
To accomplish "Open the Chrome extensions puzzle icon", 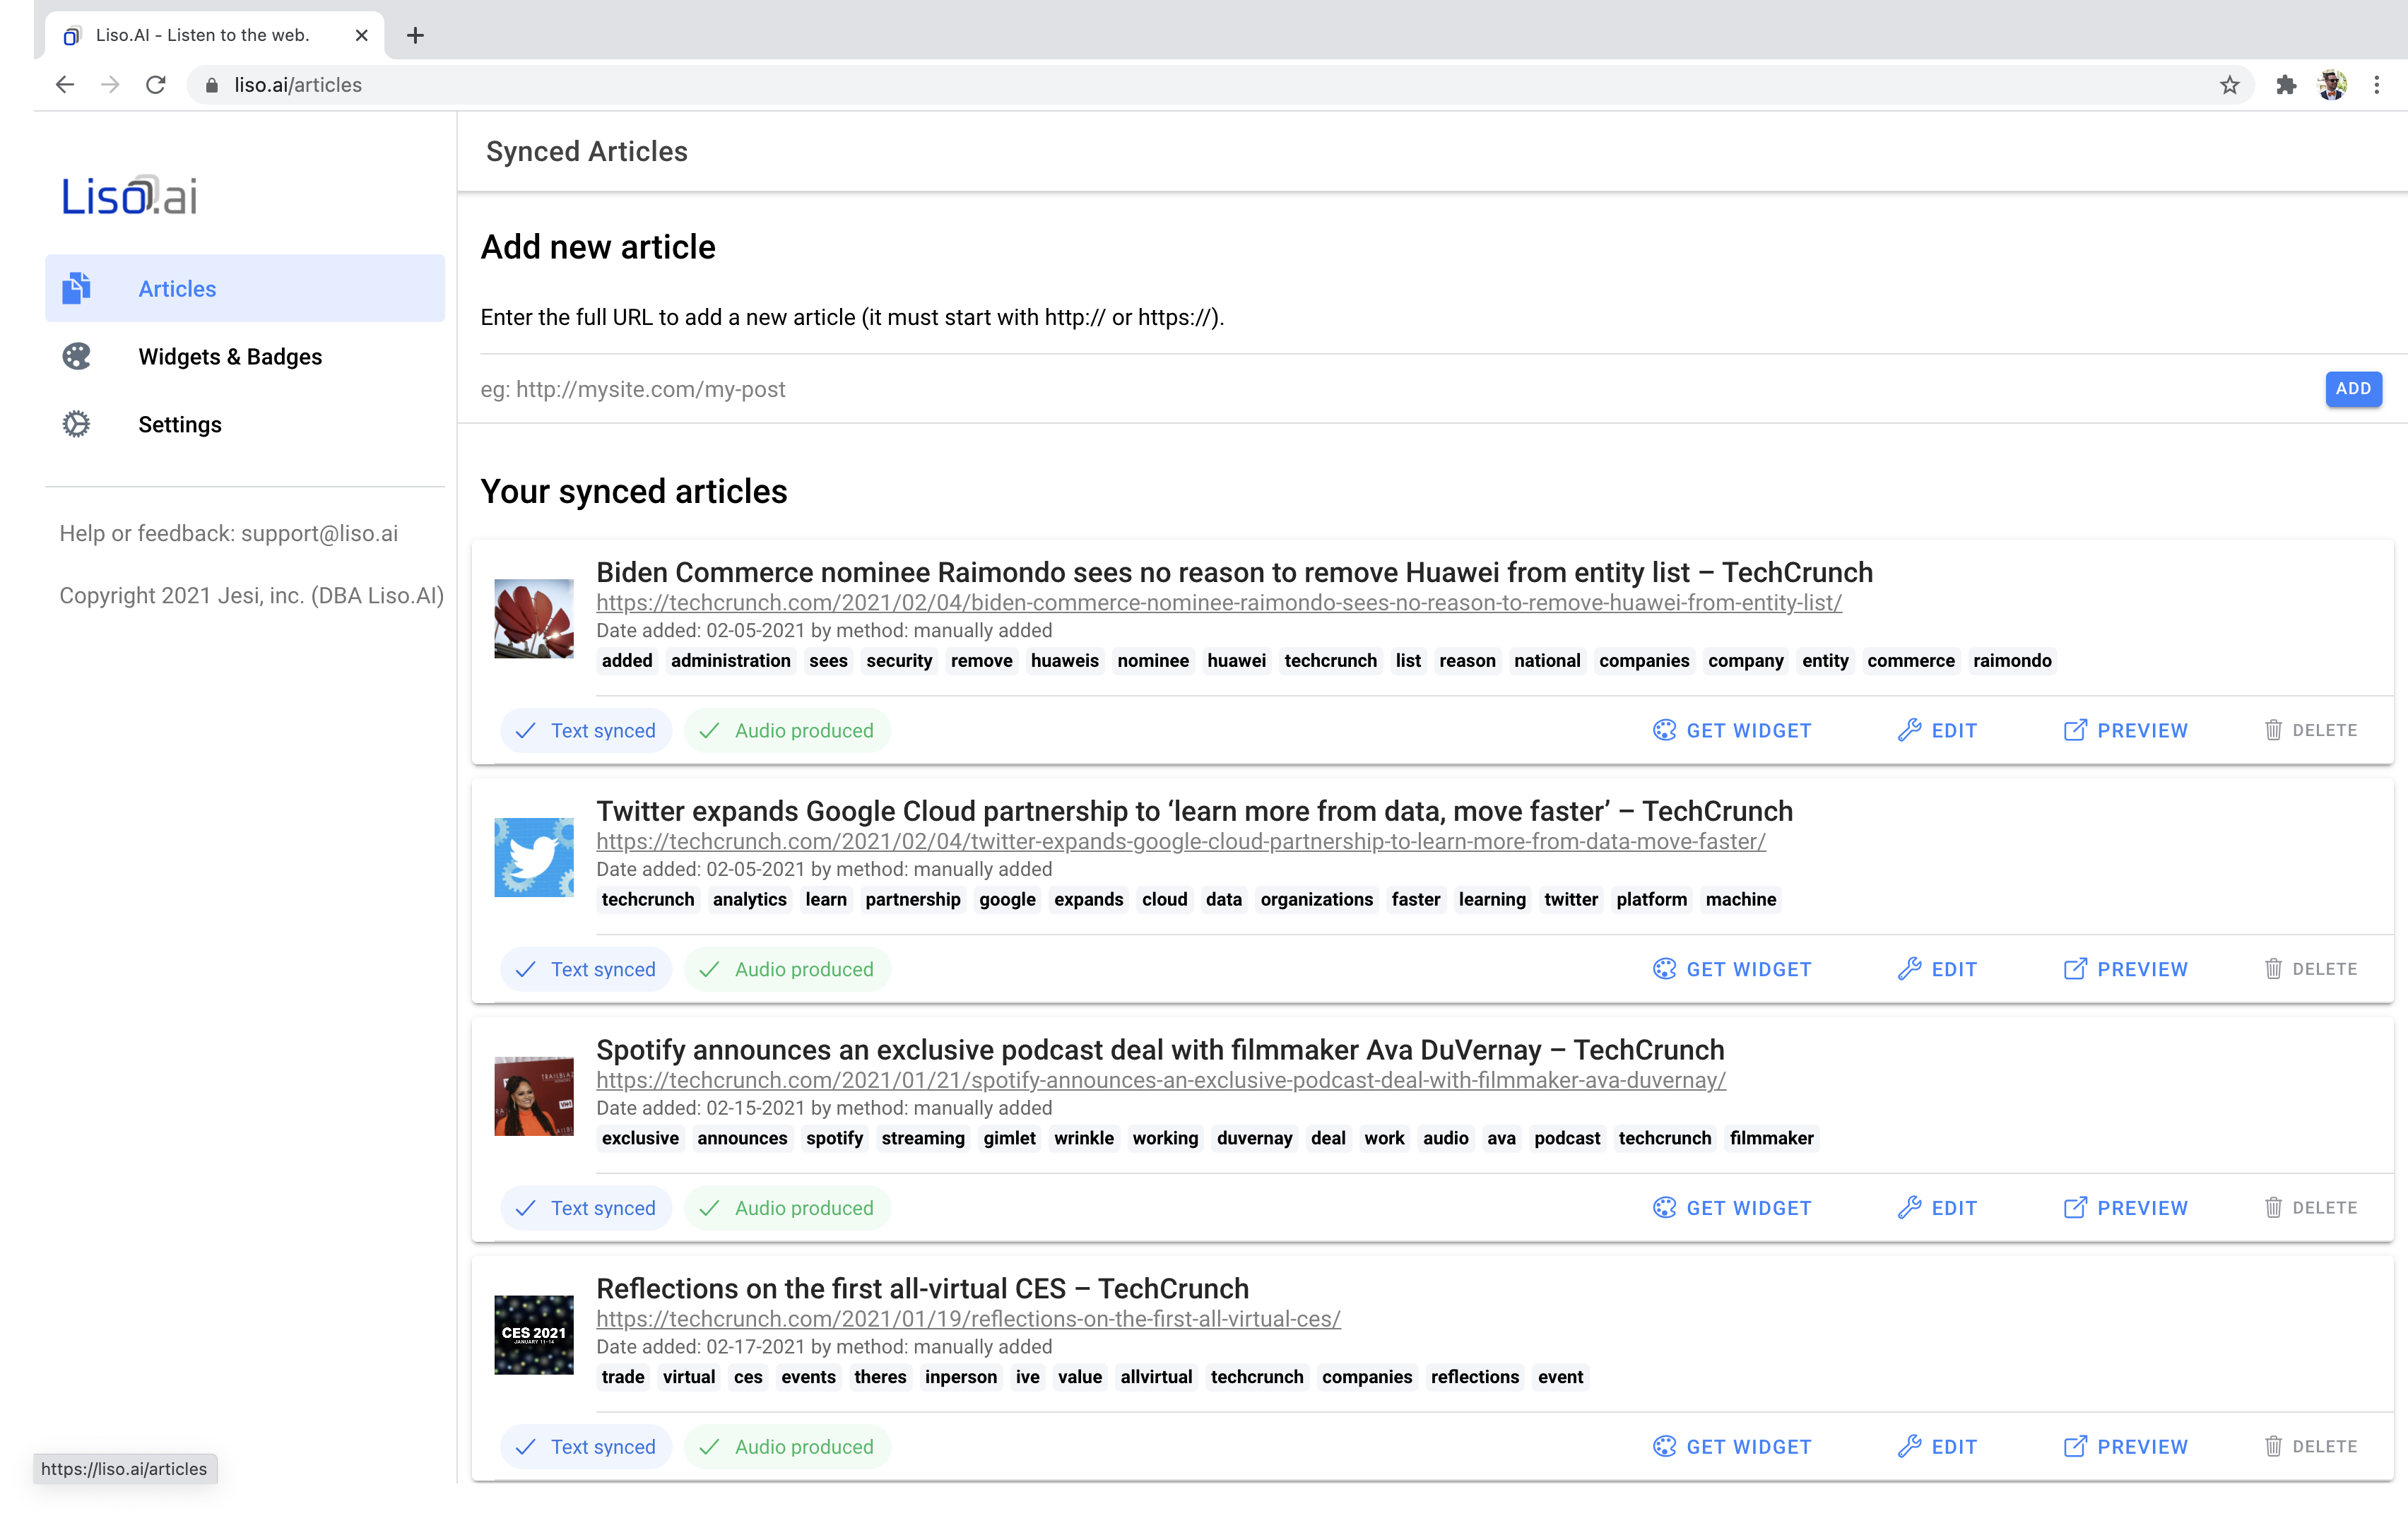I will 2286,85.
